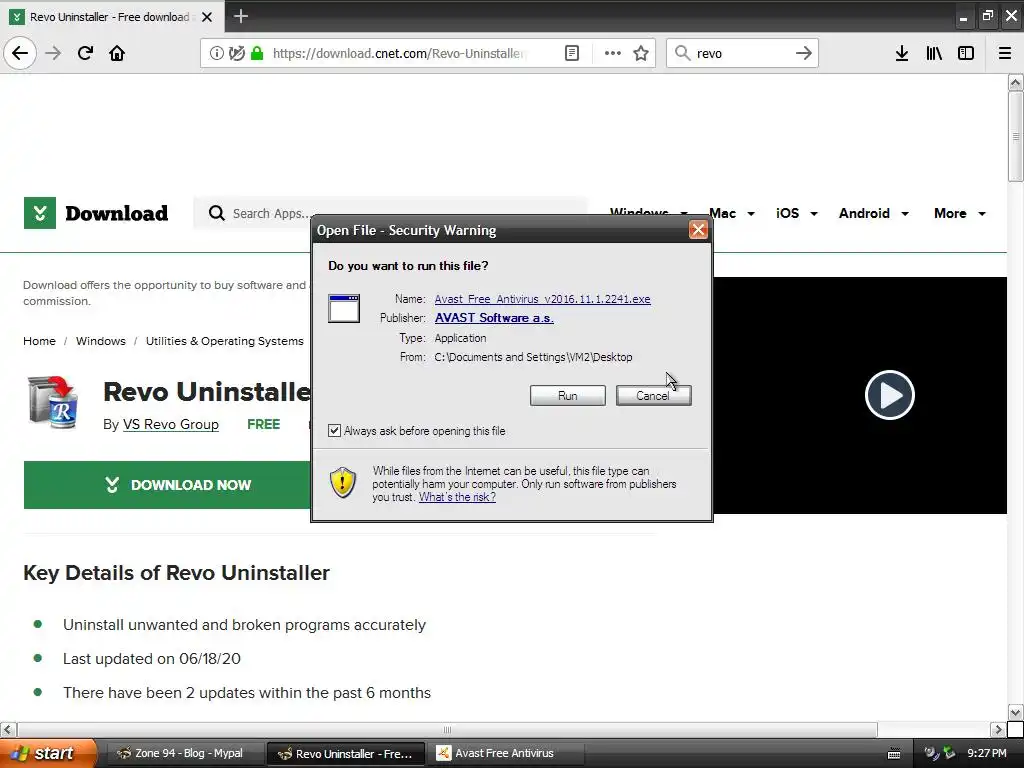Bookmark this page with star icon
This screenshot has height=768, width=1024.
click(641, 53)
